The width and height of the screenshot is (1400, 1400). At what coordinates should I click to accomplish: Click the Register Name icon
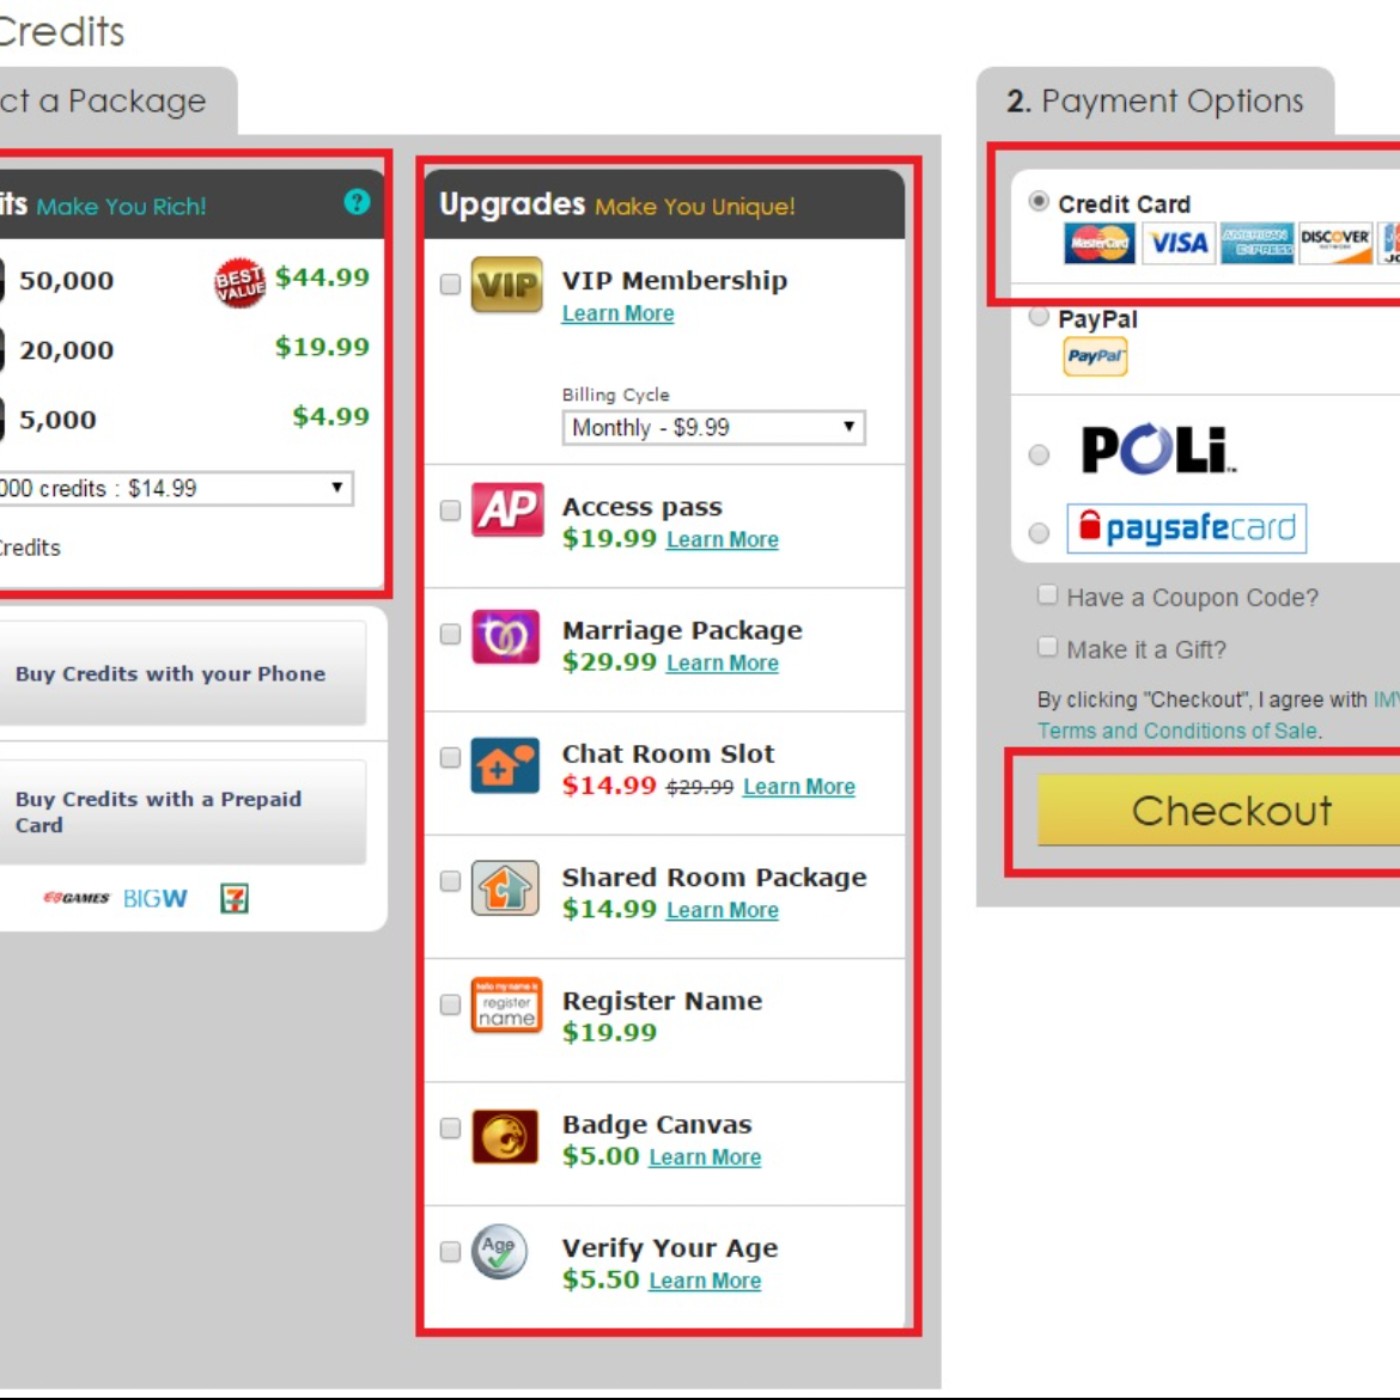point(506,1005)
